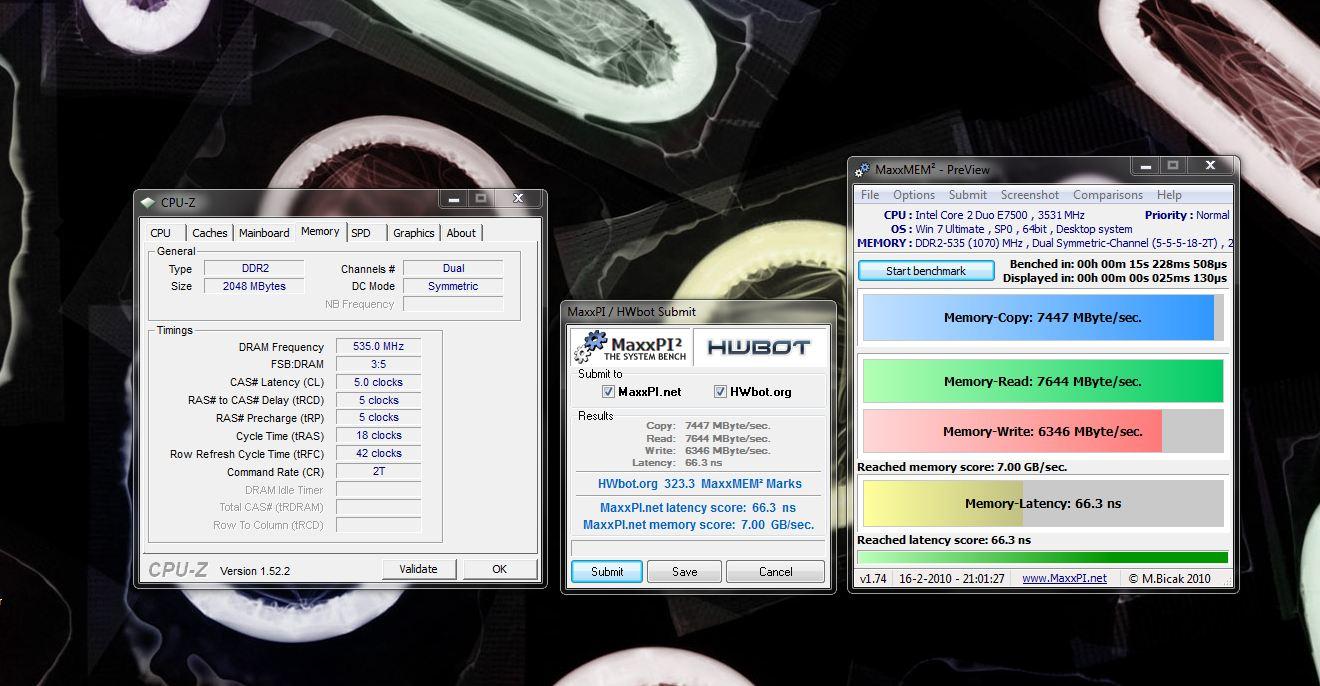Click the Intel Core 2 Duo E7500 CPU line

(984, 215)
